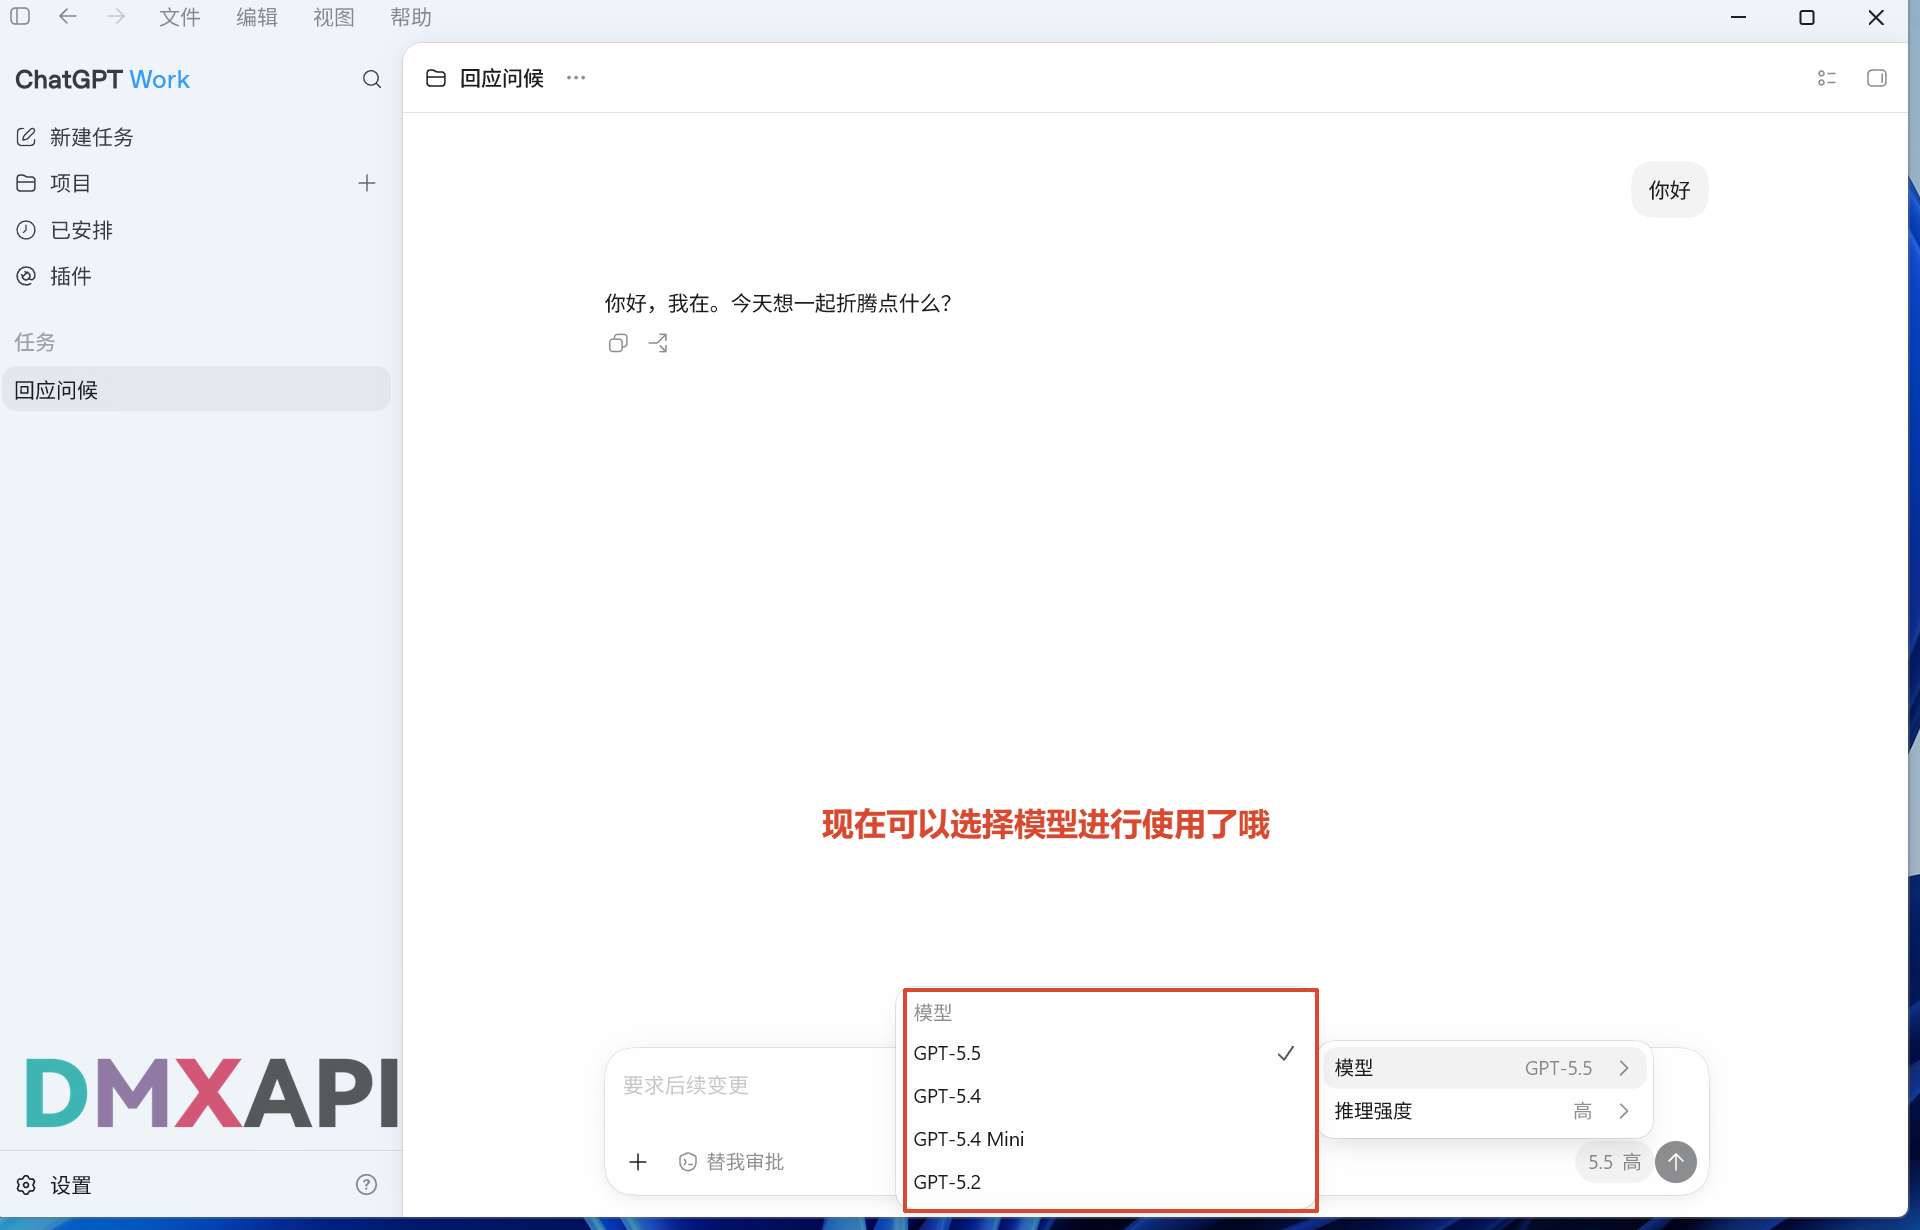Click the 你好 user message bubble

[x=1670, y=190]
